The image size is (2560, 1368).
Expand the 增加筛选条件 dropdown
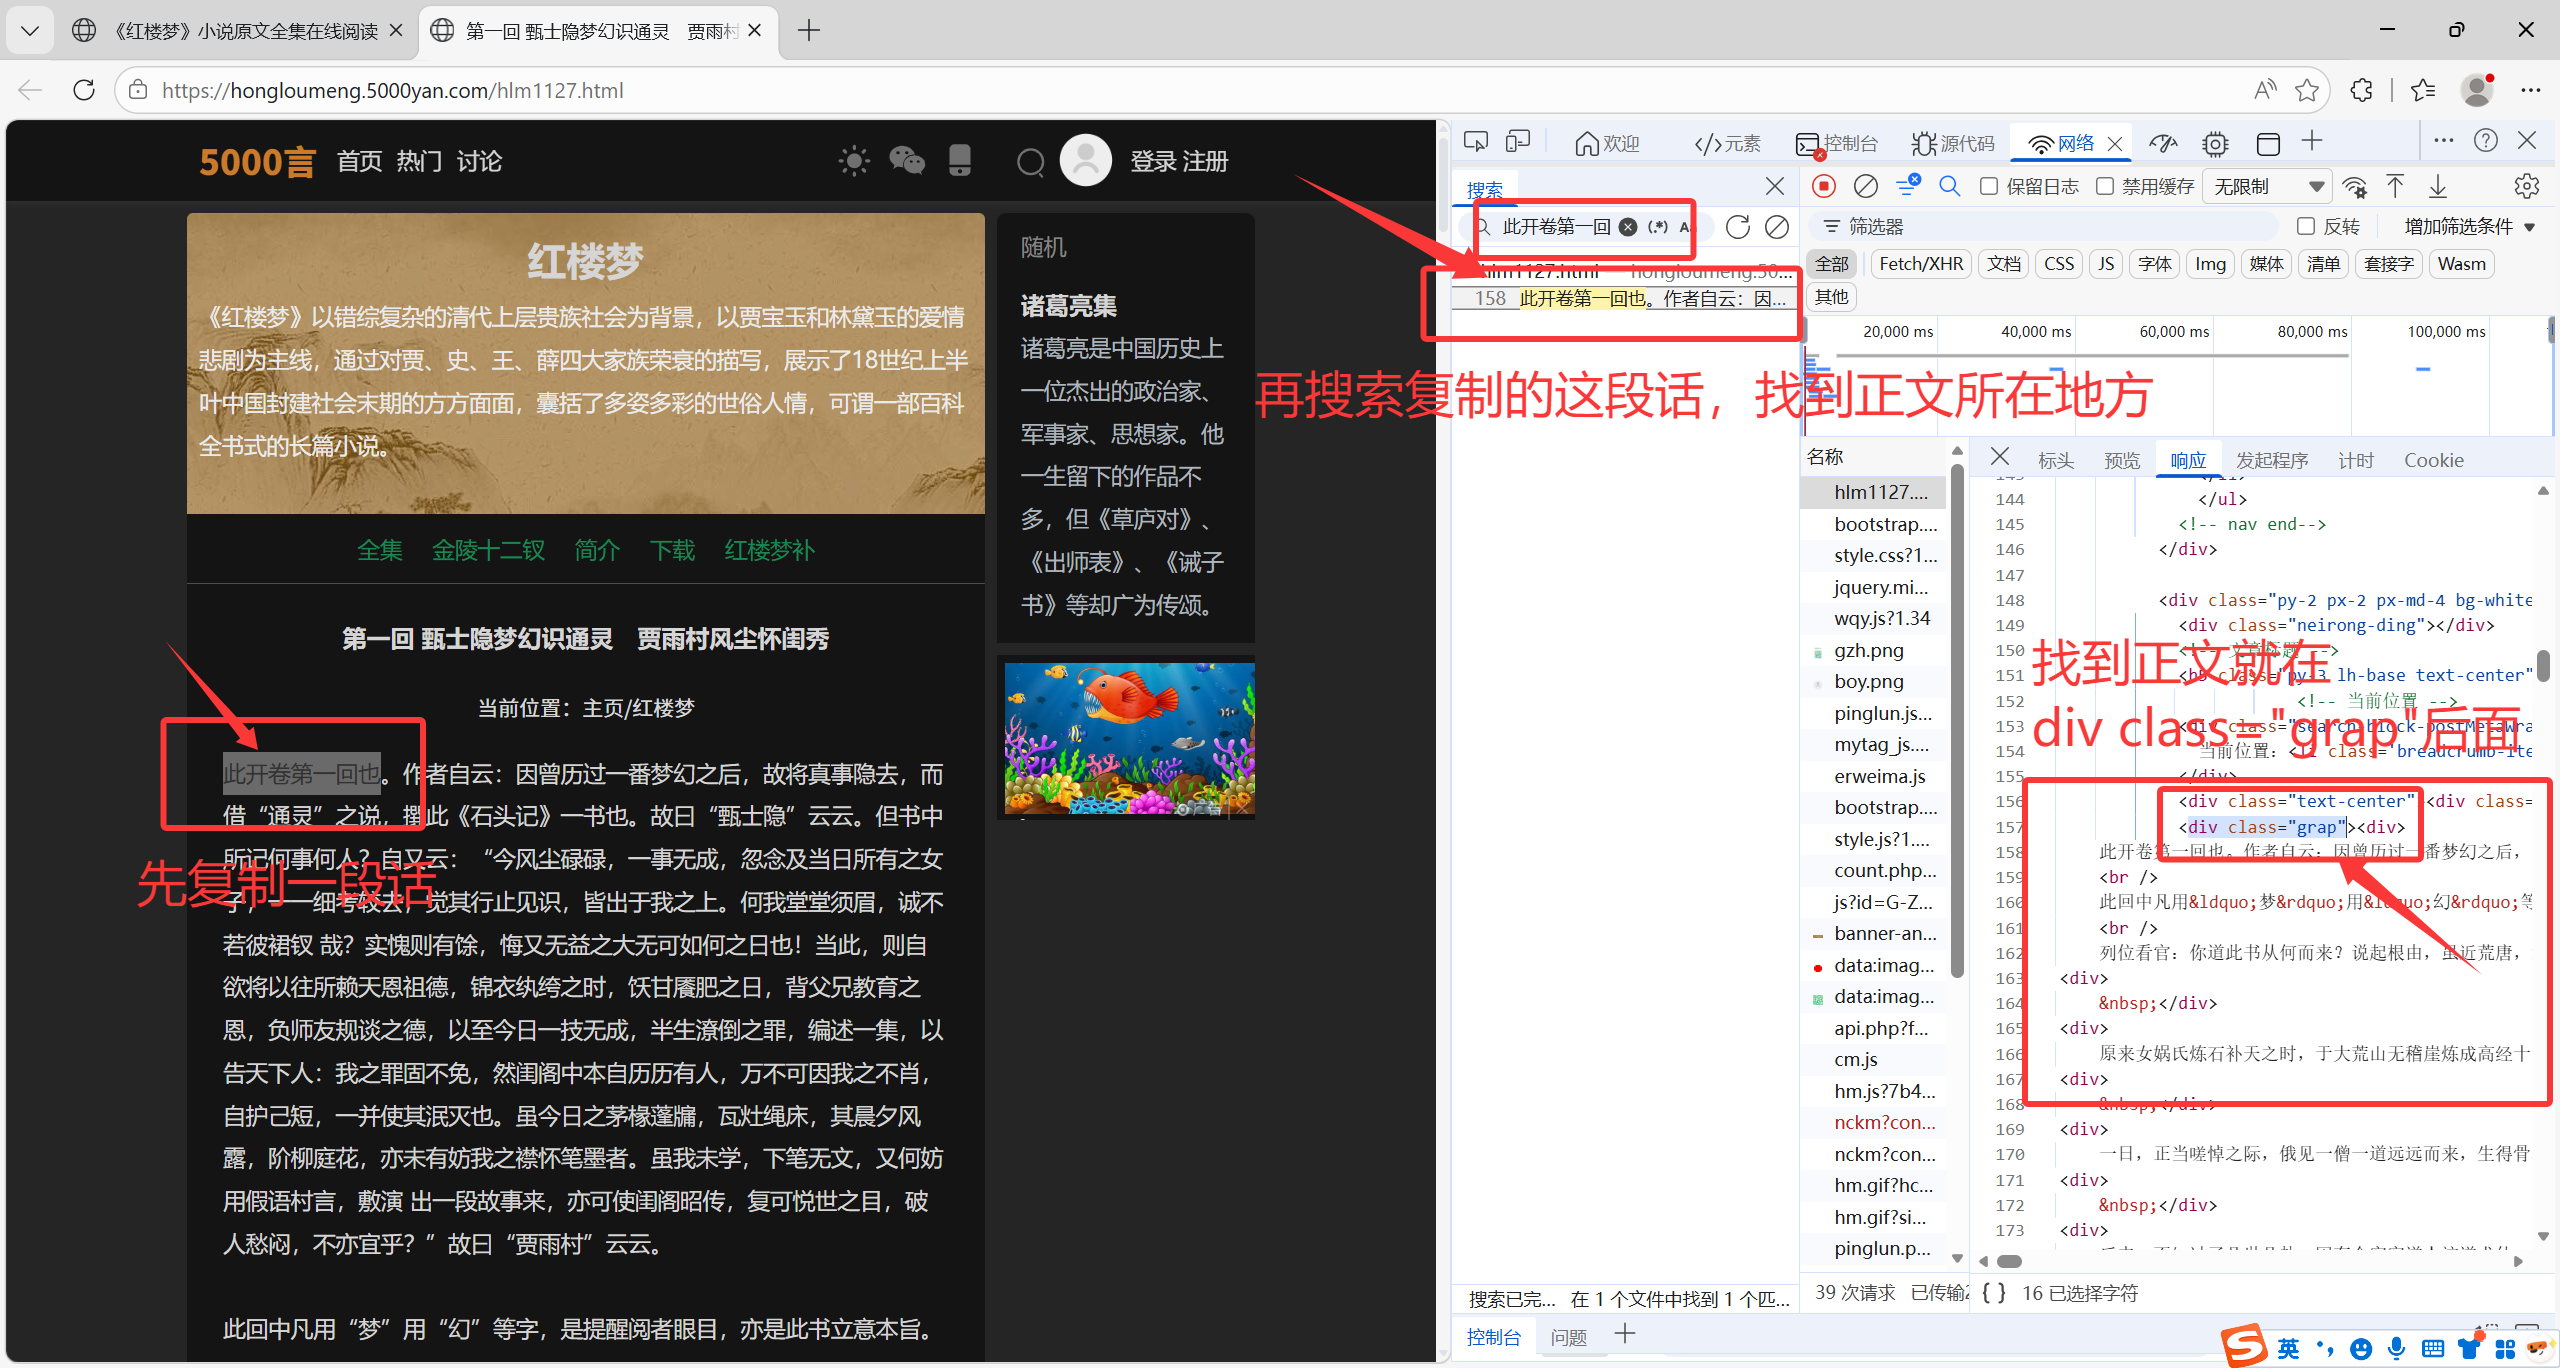pyautogui.click(x=2470, y=227)
